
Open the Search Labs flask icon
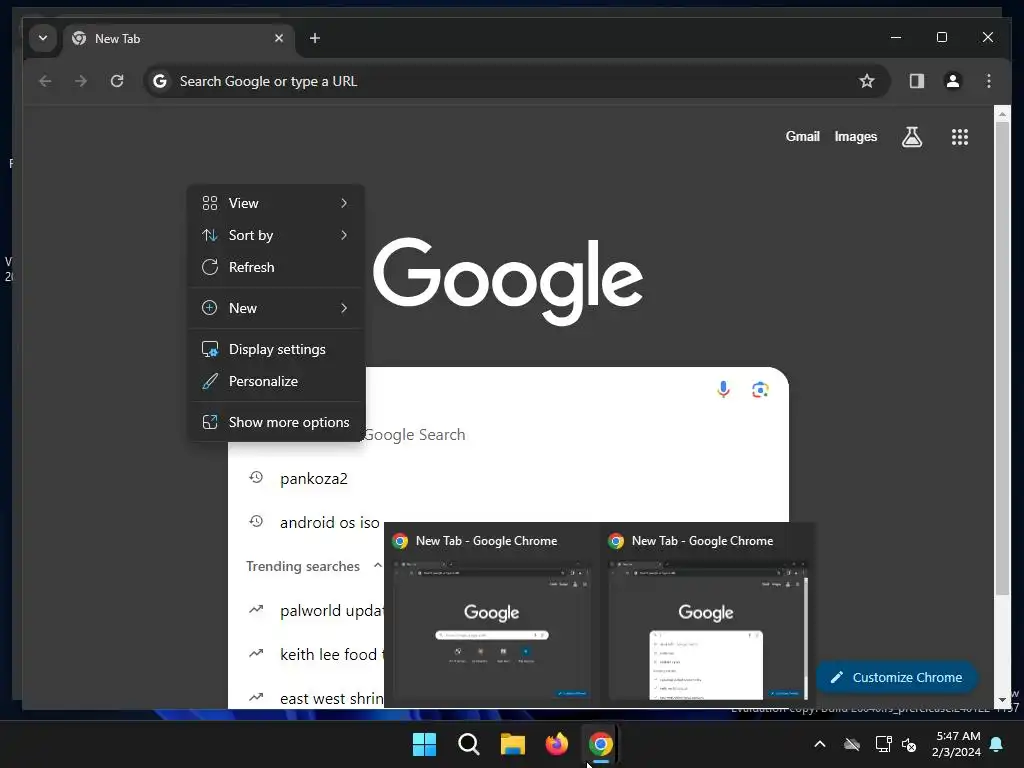coord(912,136)
